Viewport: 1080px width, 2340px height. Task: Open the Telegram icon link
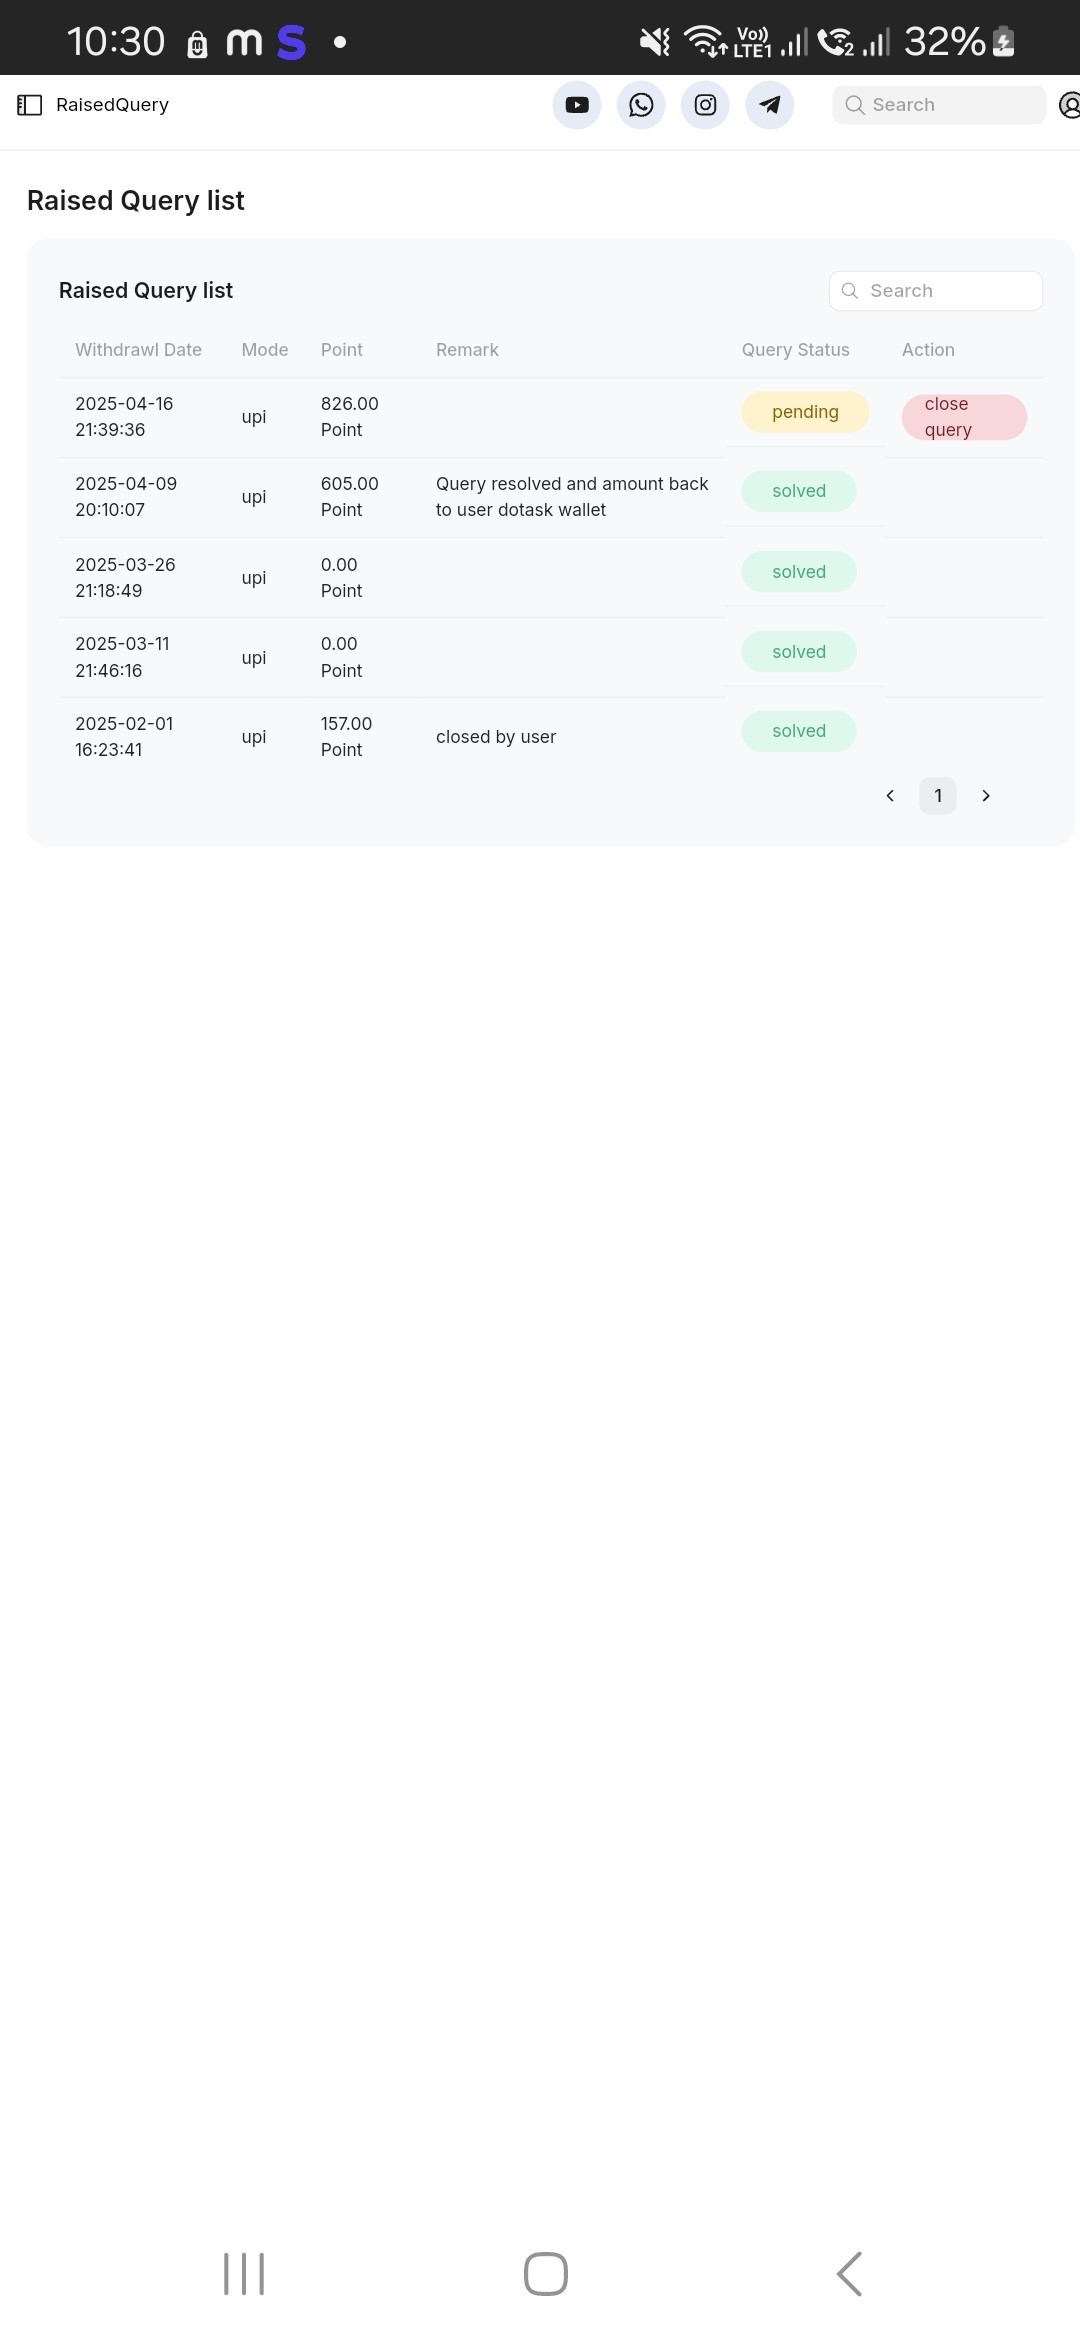tap(770, 105)
